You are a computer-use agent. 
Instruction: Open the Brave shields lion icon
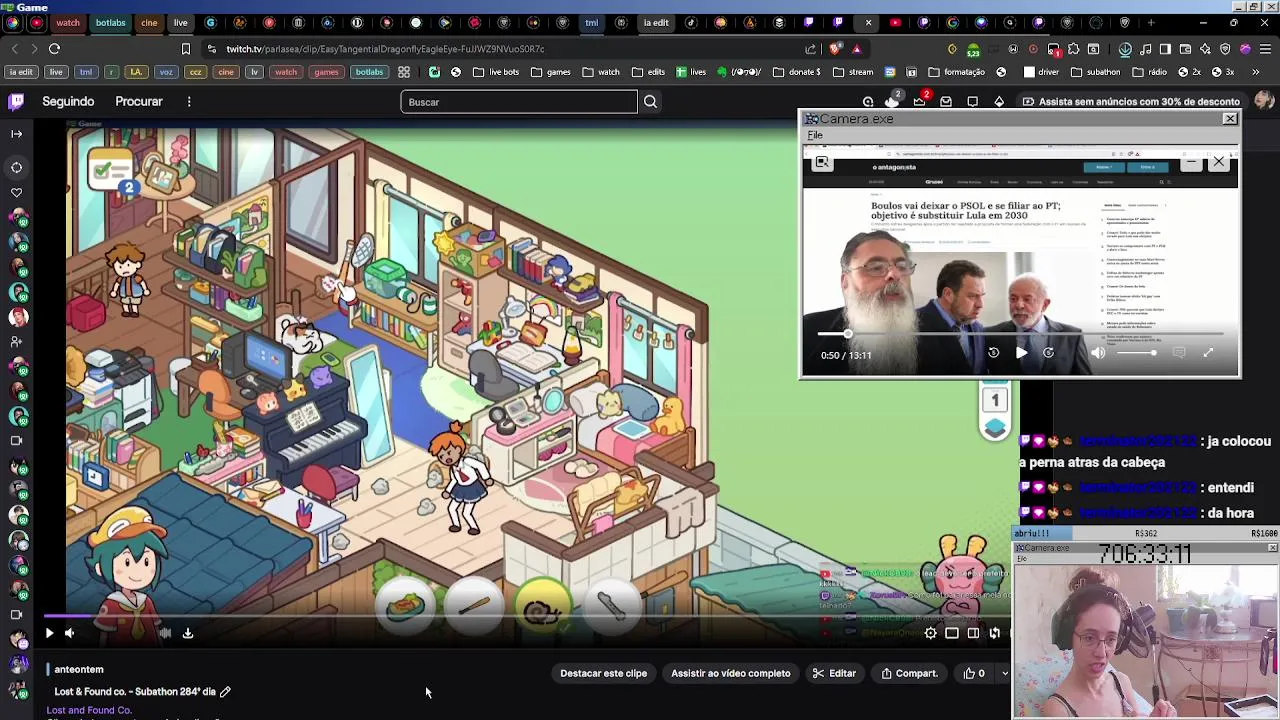tap(835, 48)
